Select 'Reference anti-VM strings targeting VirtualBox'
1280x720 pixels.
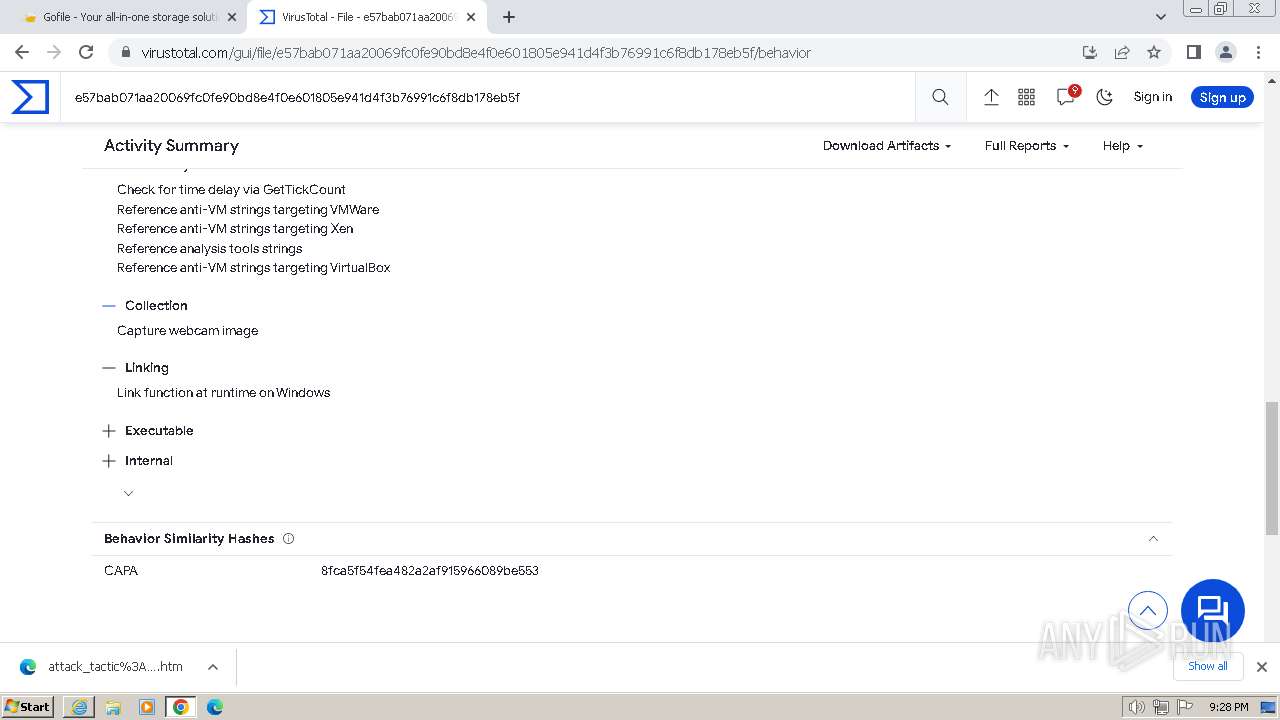pyautogui.click(x=253, y=268)
